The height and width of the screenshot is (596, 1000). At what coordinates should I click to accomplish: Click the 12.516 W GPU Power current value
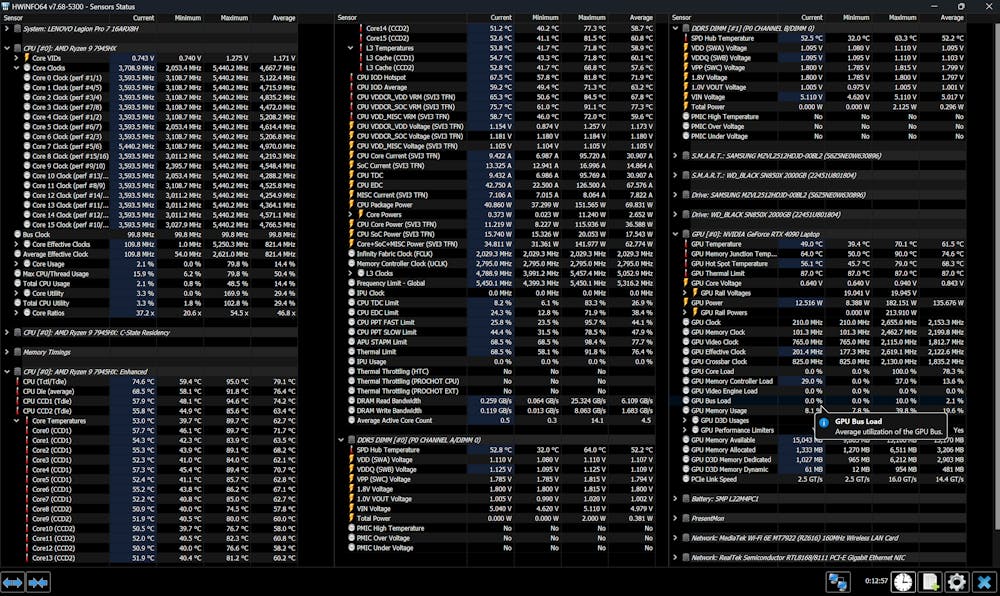point(809,303)
